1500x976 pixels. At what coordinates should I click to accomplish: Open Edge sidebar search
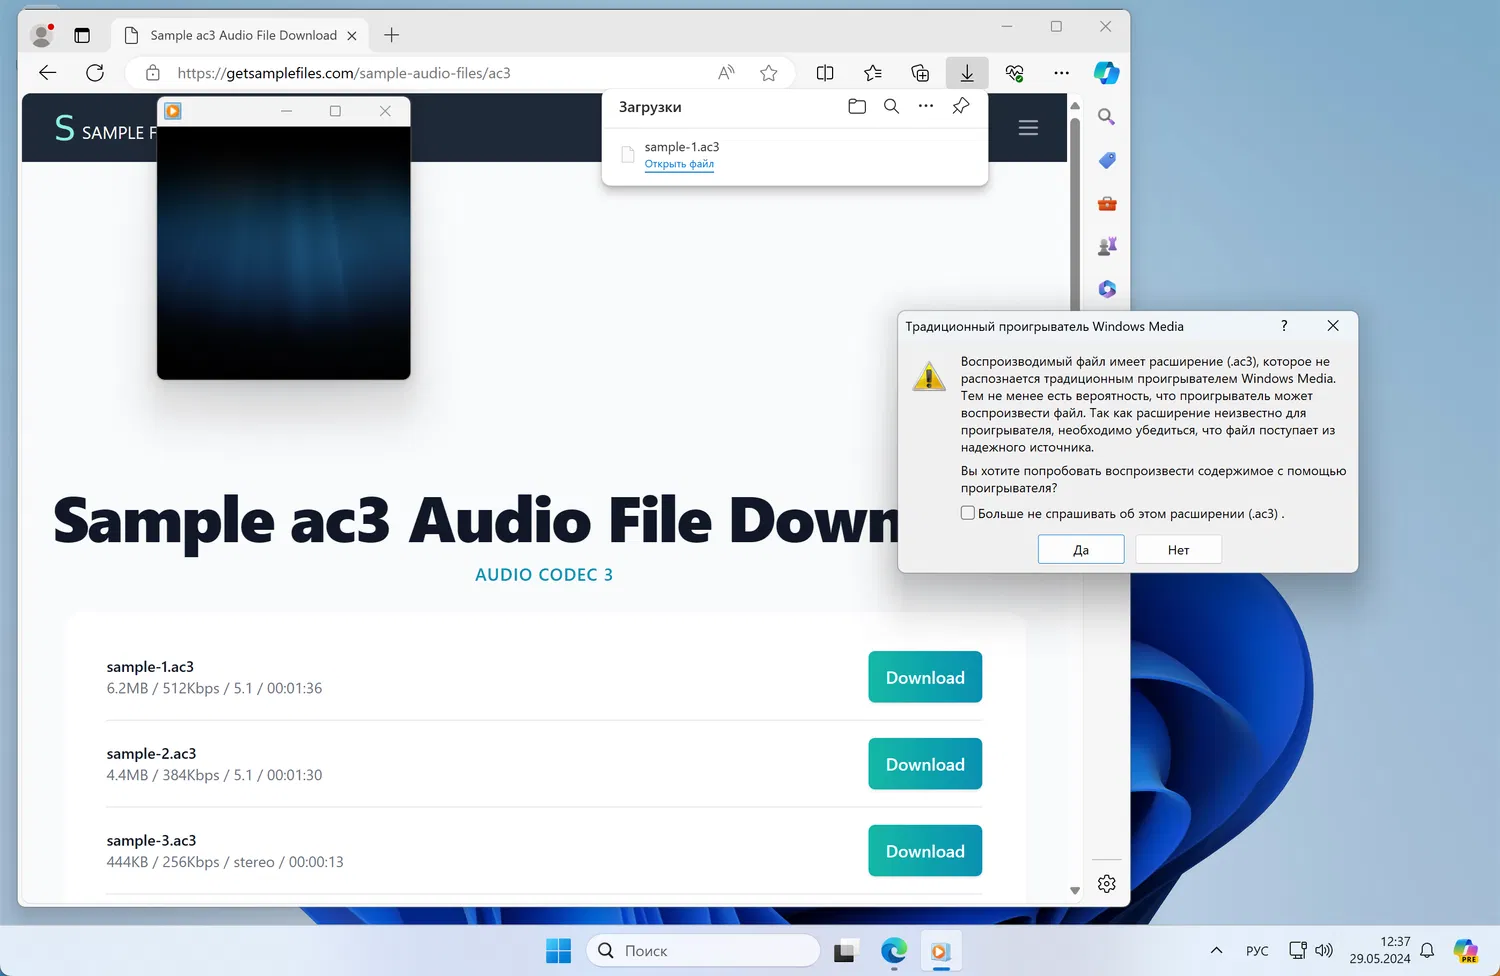tap(1106, 117)
